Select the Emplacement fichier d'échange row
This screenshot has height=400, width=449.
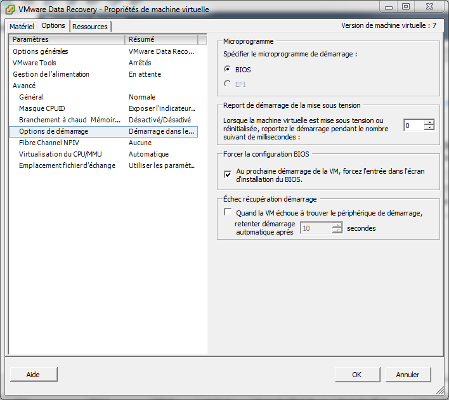(103, 166)
